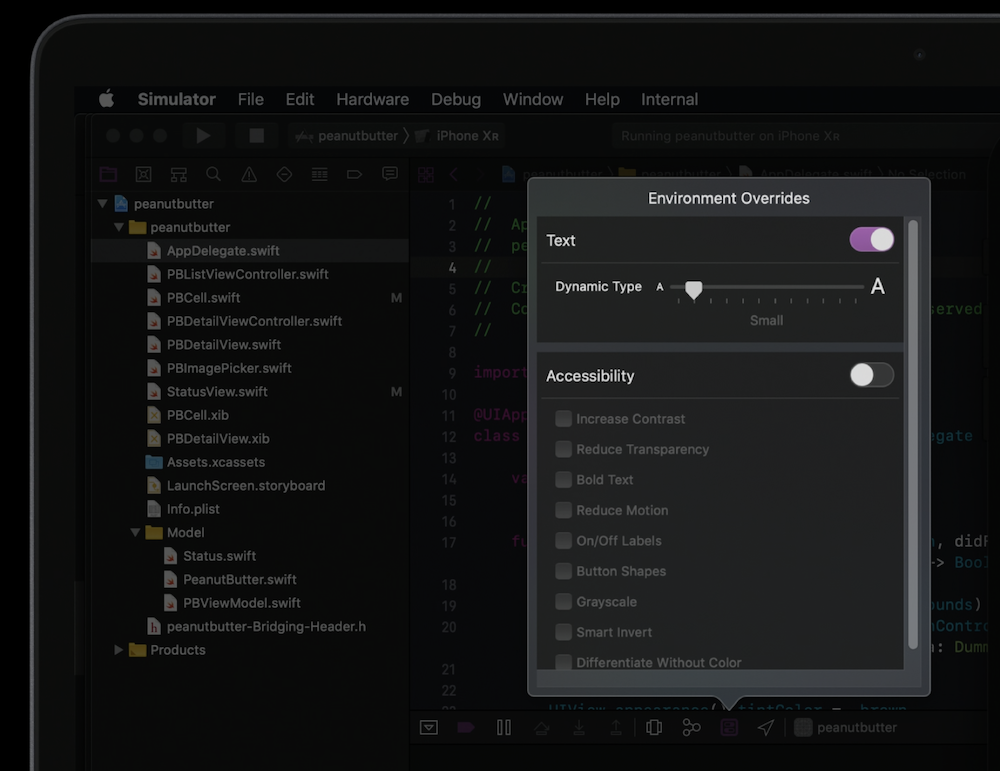This screenshot has height=771, width=1000.
Task: Switch to the Debug navigator
Action: click(x=320, y=174)
